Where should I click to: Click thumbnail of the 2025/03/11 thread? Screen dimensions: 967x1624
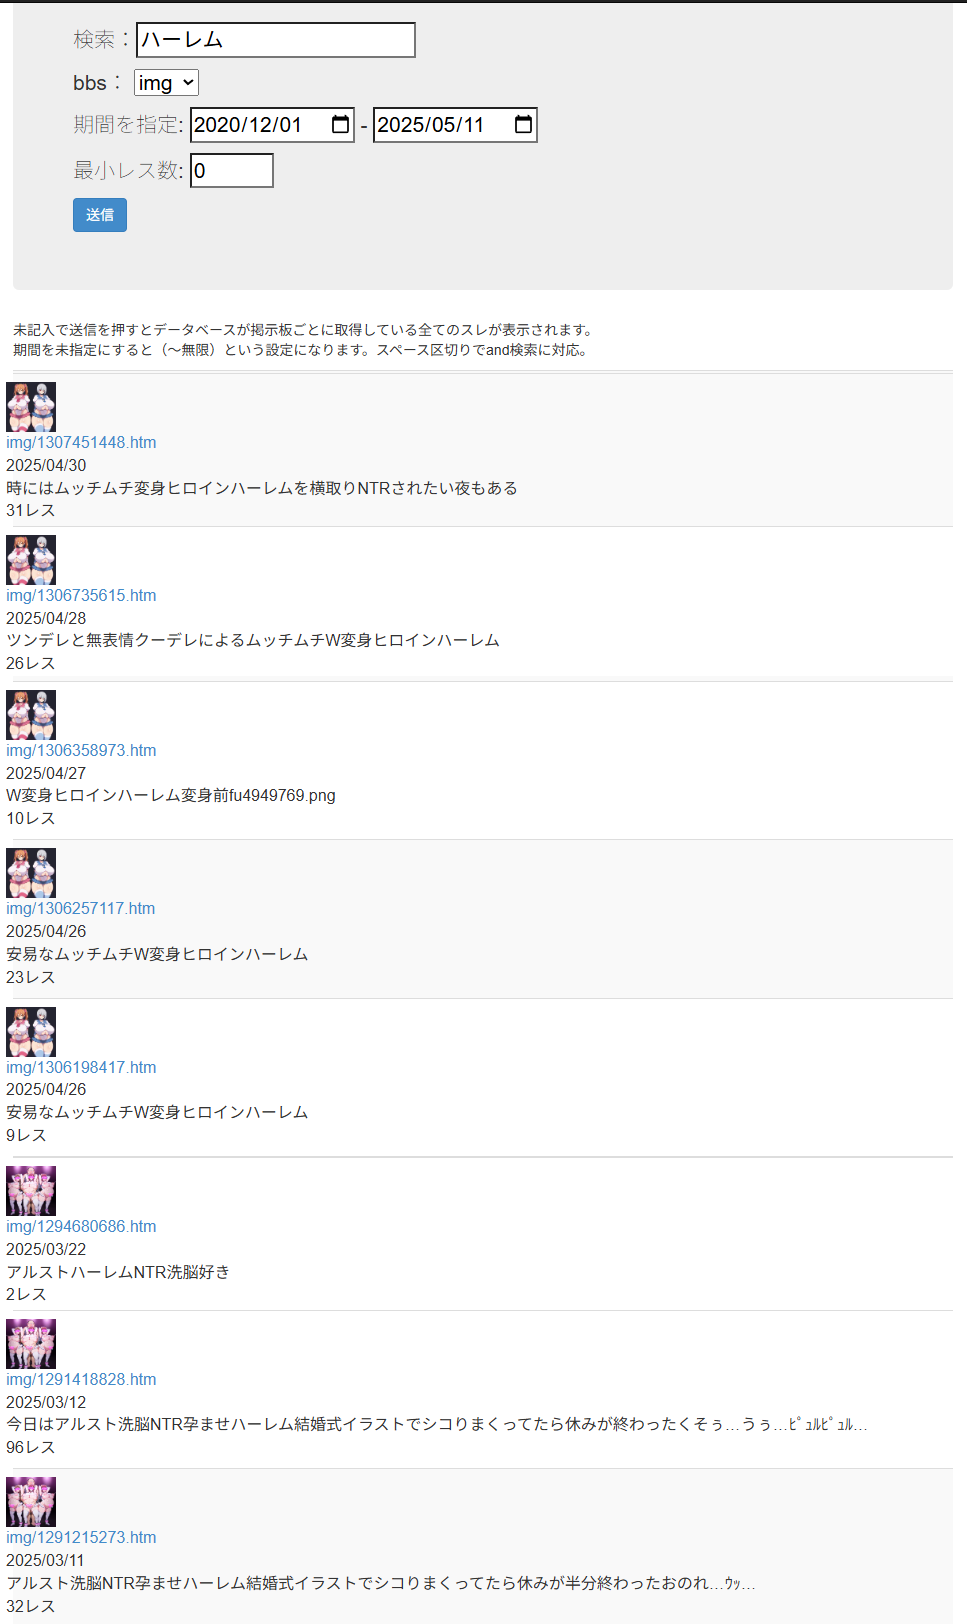pos(31,1502)
